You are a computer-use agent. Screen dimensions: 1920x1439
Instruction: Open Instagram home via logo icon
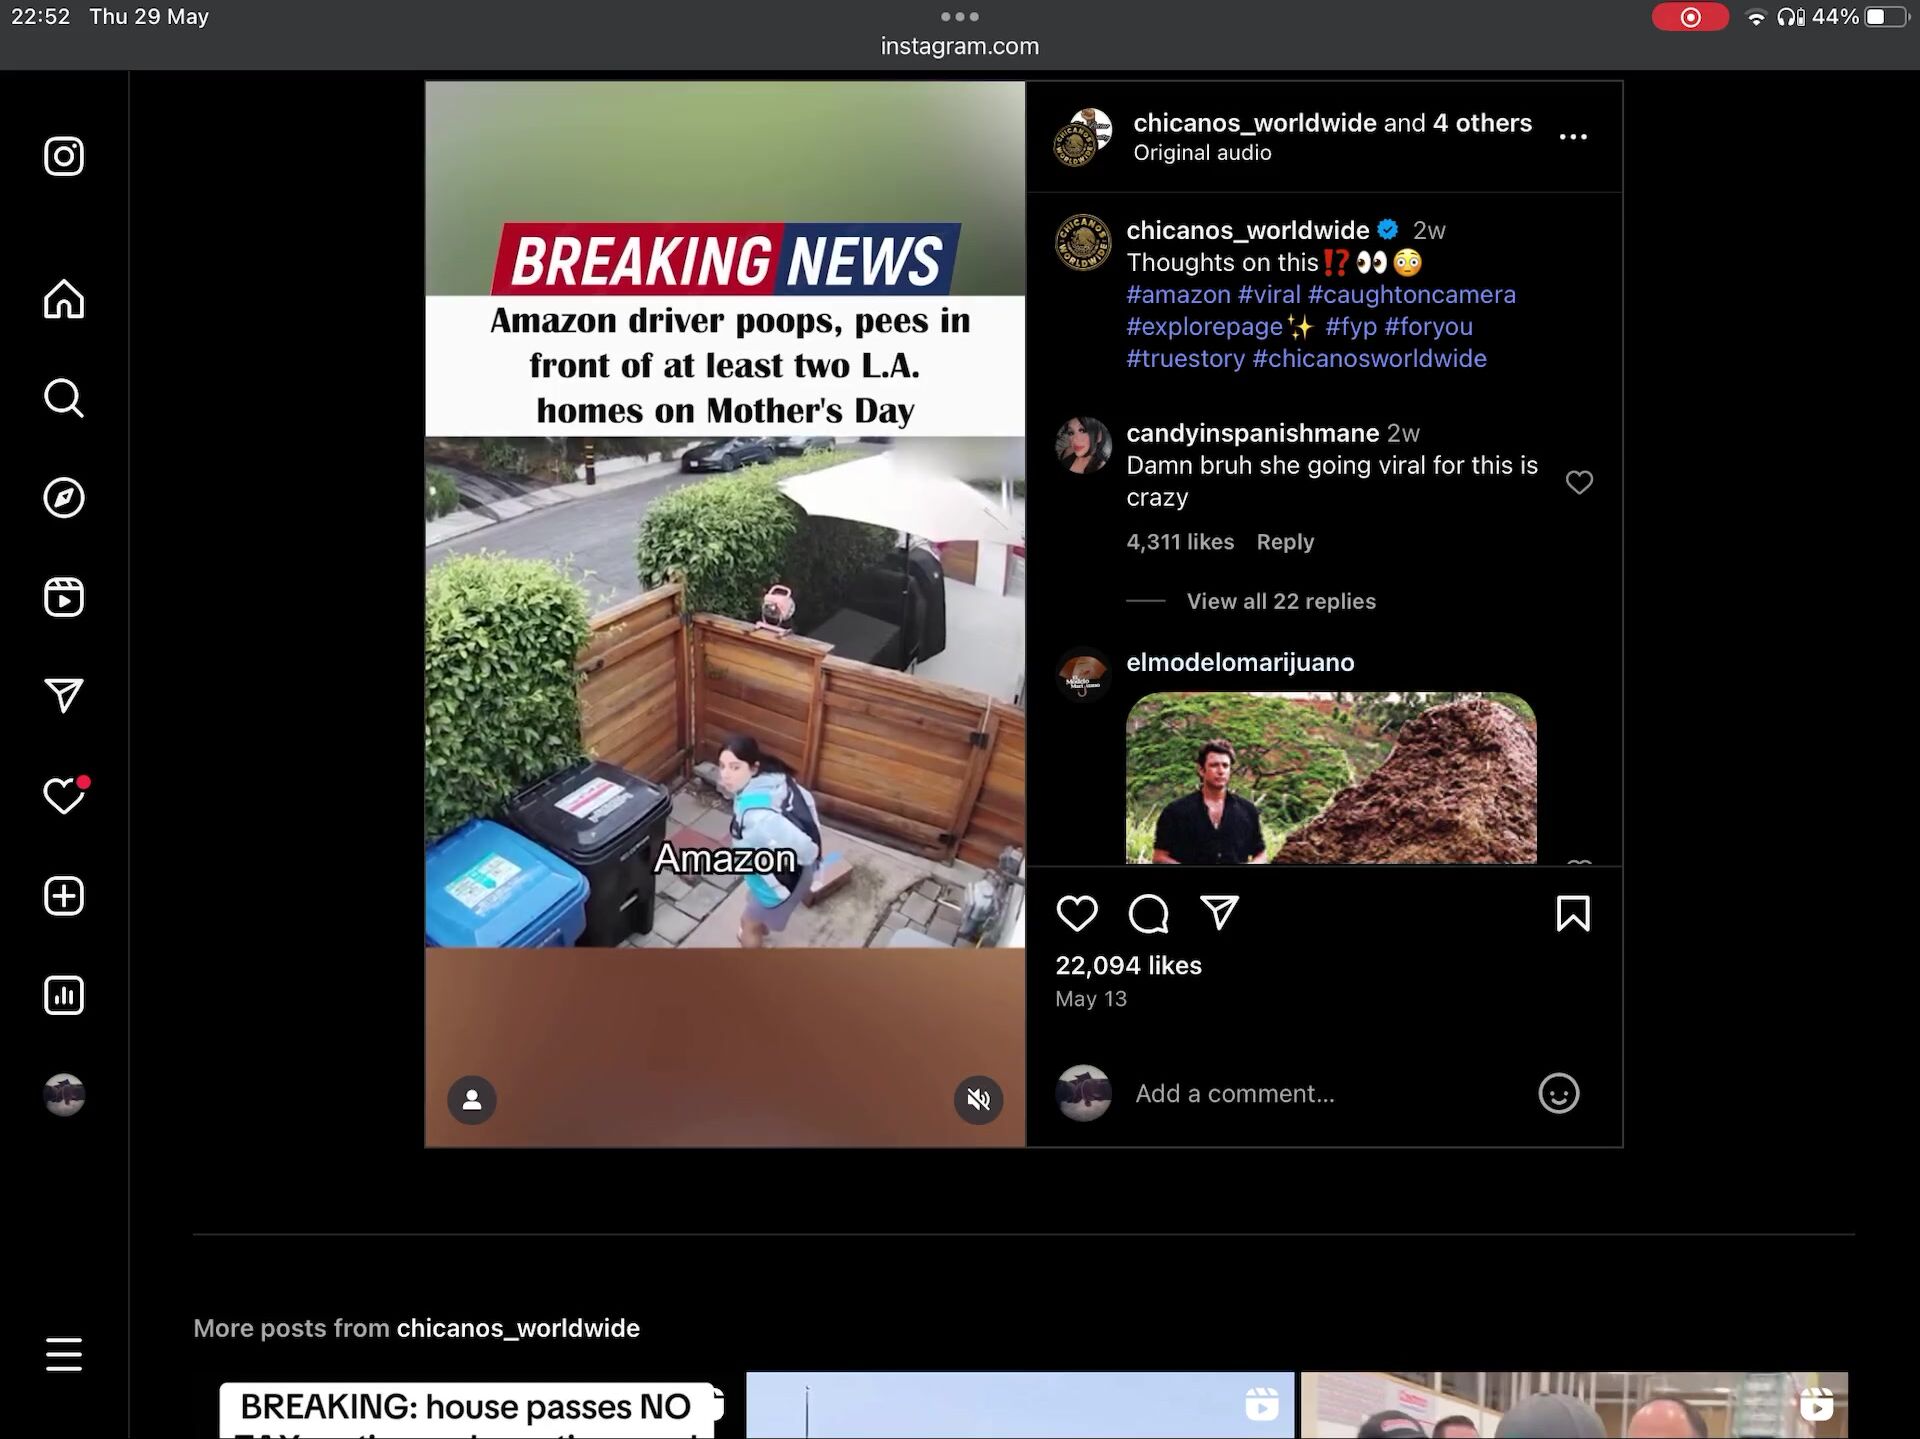click(x=64, y=156)
